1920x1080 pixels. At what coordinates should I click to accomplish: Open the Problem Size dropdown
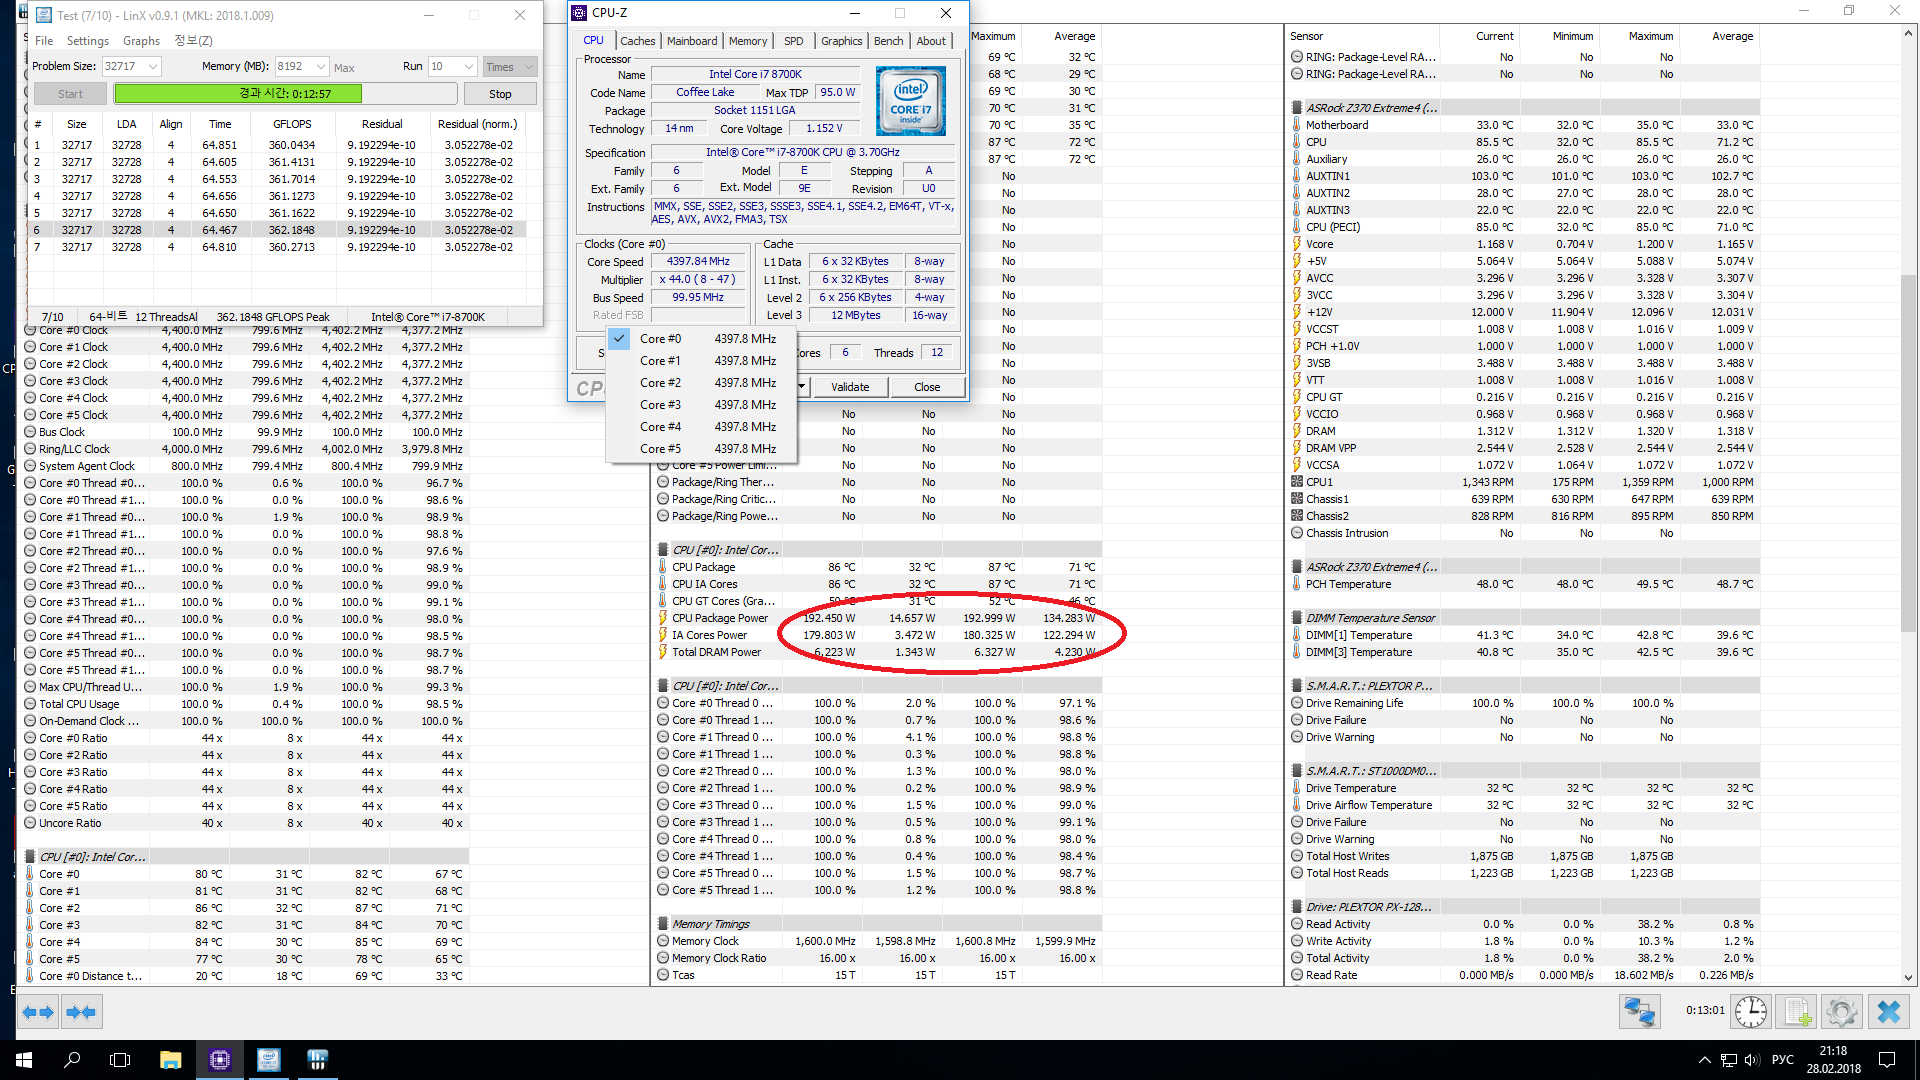[x=153, y=67]
